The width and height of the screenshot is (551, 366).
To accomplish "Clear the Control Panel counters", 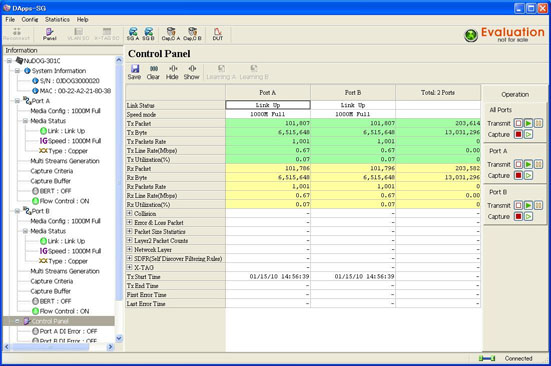I will tap(153, 72).
